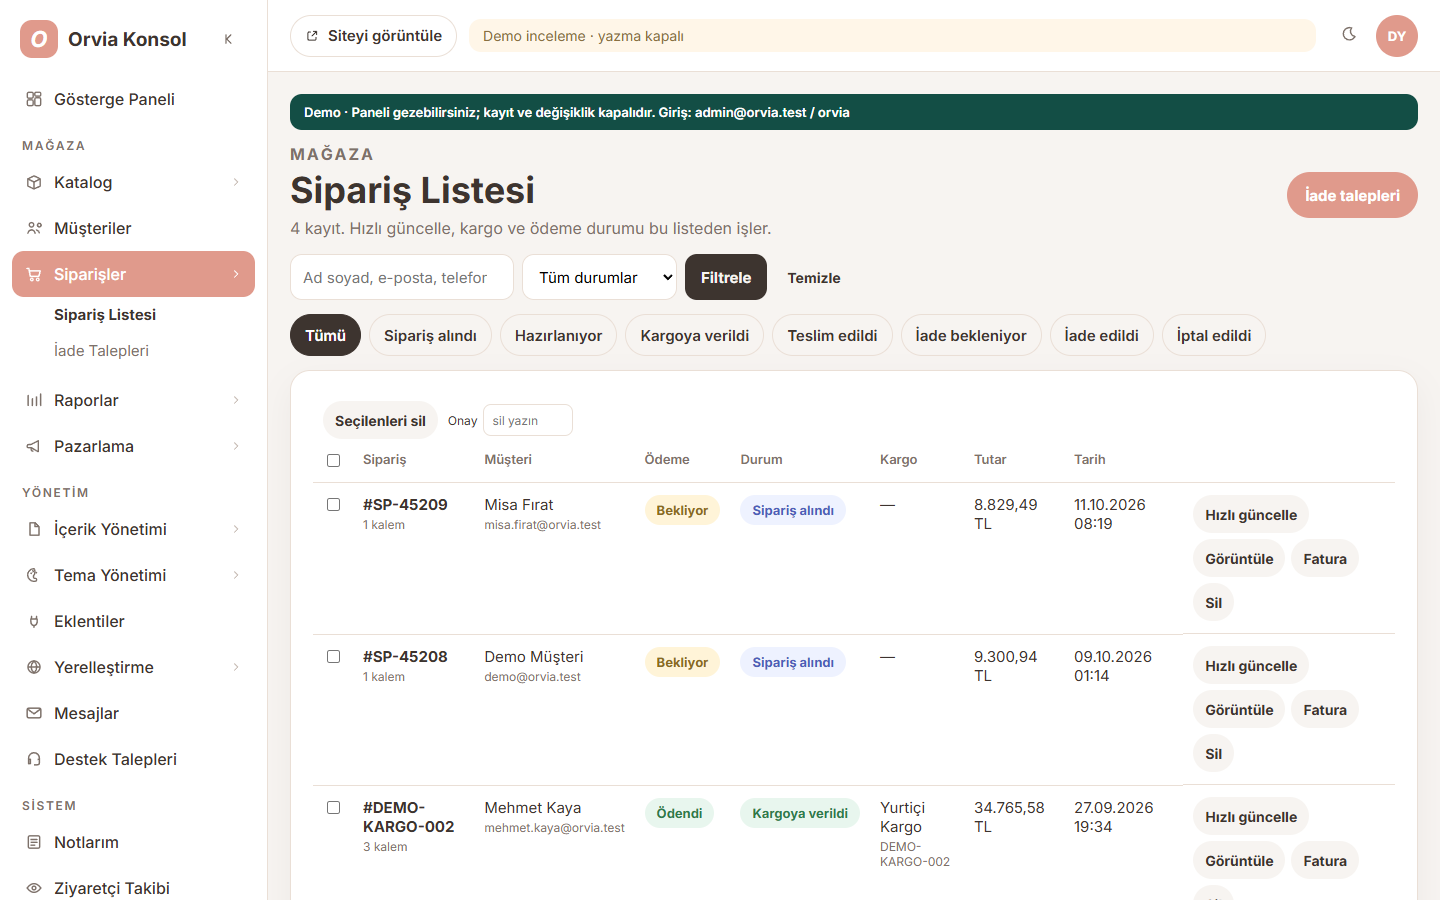
Task: Click the Filtrele button
Action: click(x=726, y=277)
